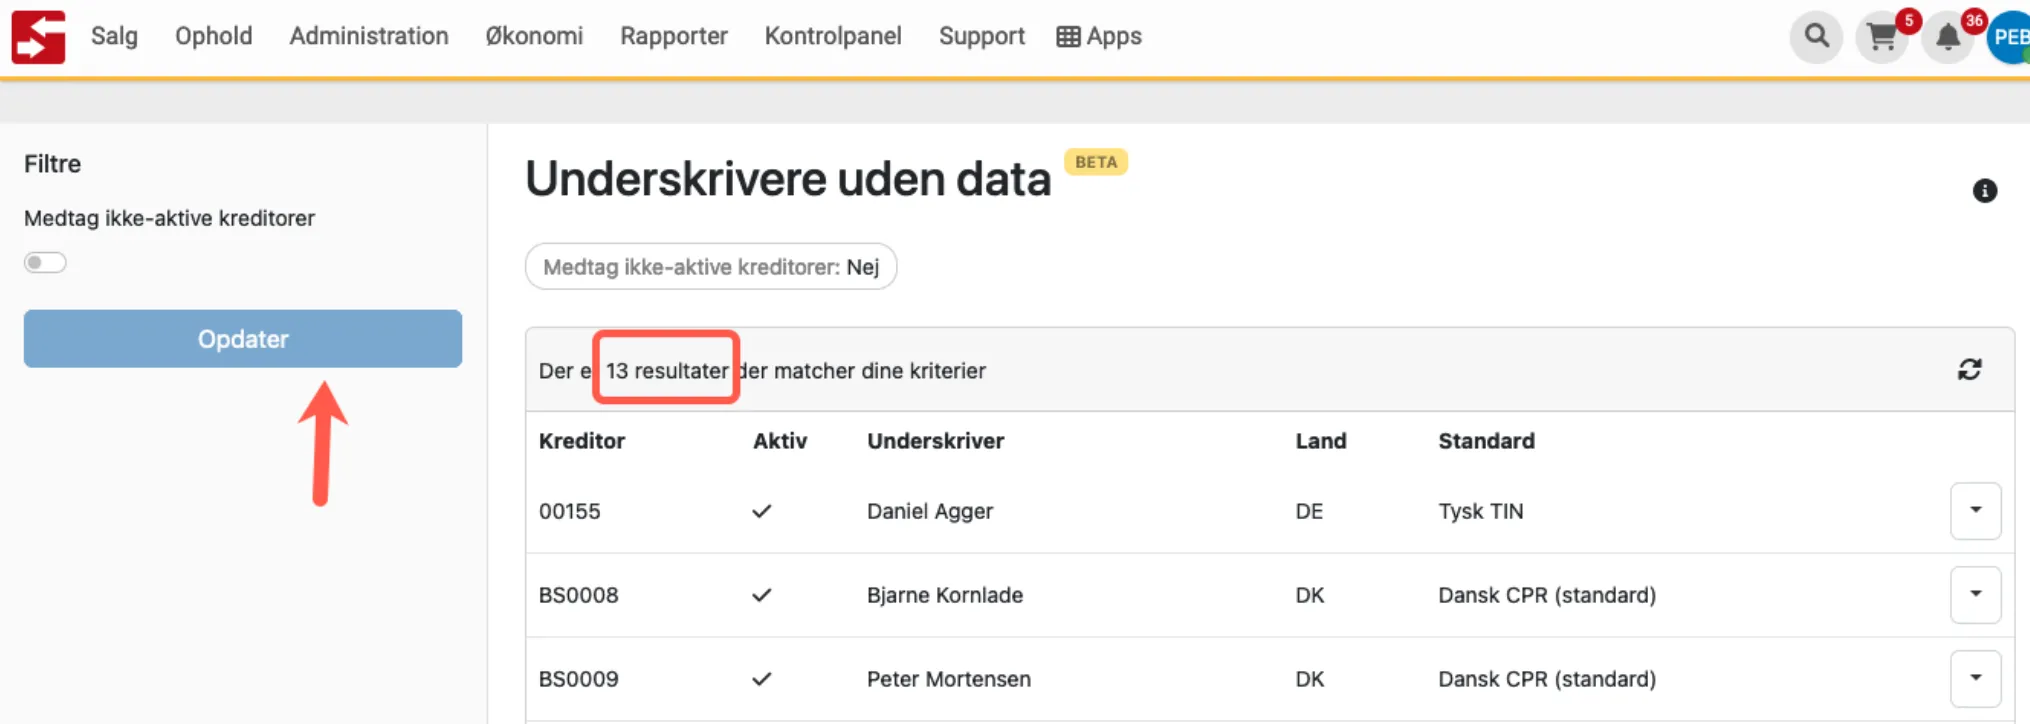Toggle Medtag ikke-aktive kreditorer switch
The height and width of the screenshot is (724, 2030).
(x=45, y=262)
